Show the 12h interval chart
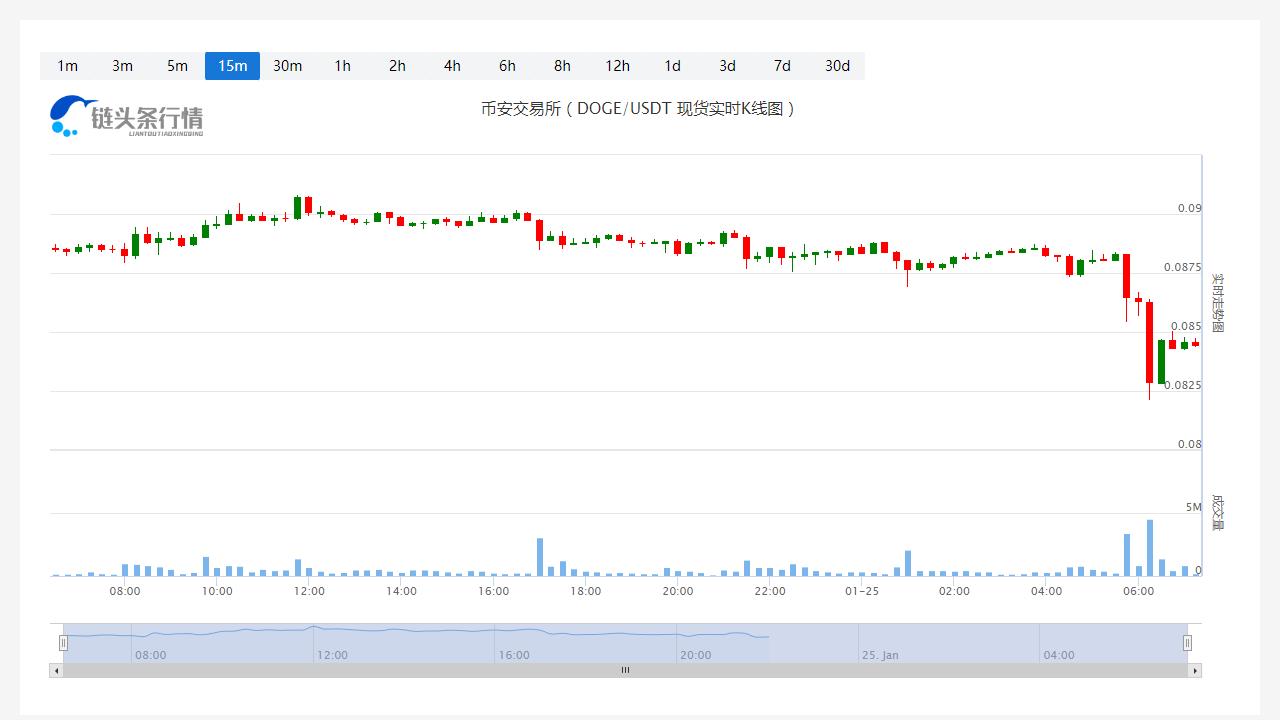 tap(617, 66)
